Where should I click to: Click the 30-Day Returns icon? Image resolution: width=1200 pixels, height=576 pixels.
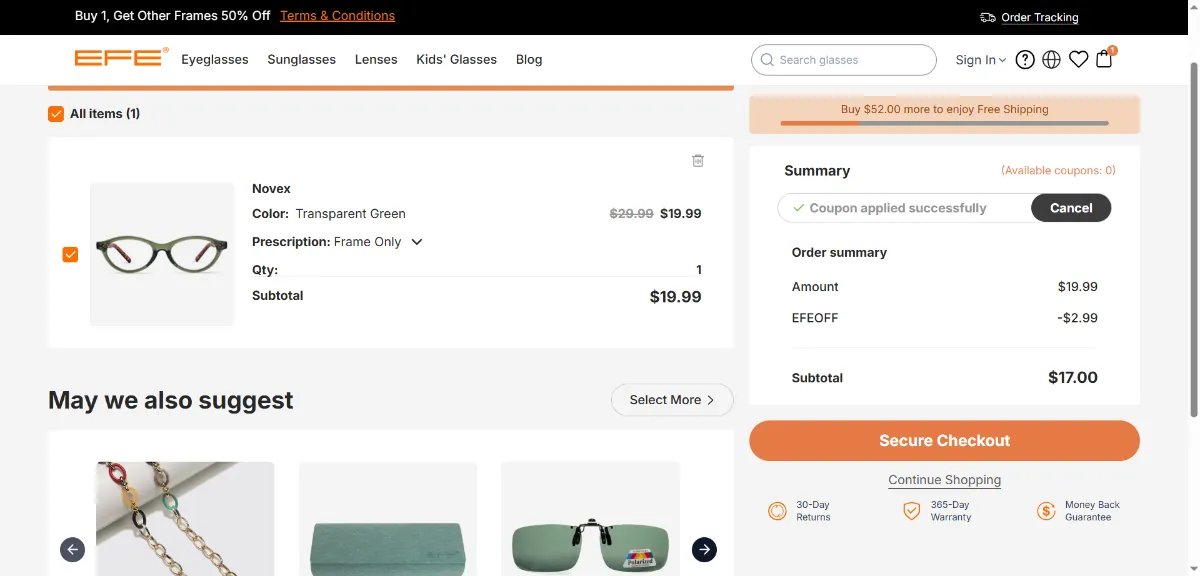point(777,511)
